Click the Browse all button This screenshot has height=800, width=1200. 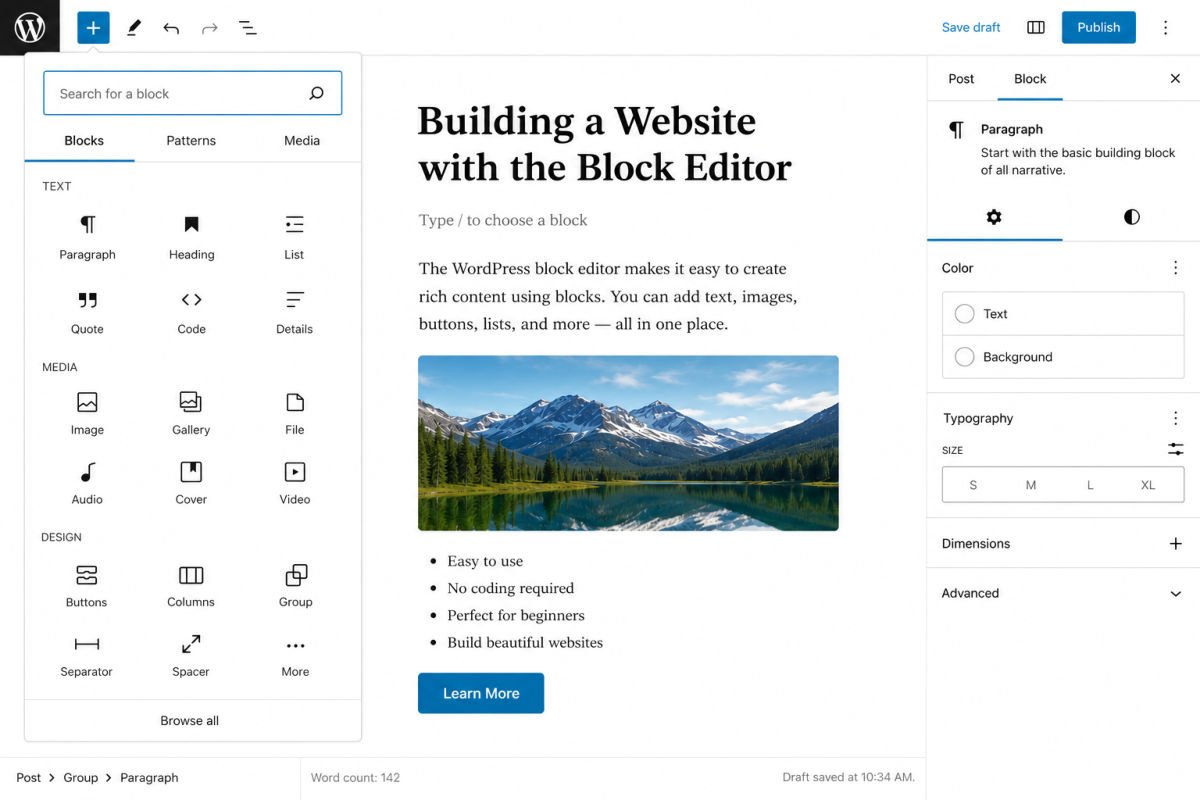click(190, 721)
